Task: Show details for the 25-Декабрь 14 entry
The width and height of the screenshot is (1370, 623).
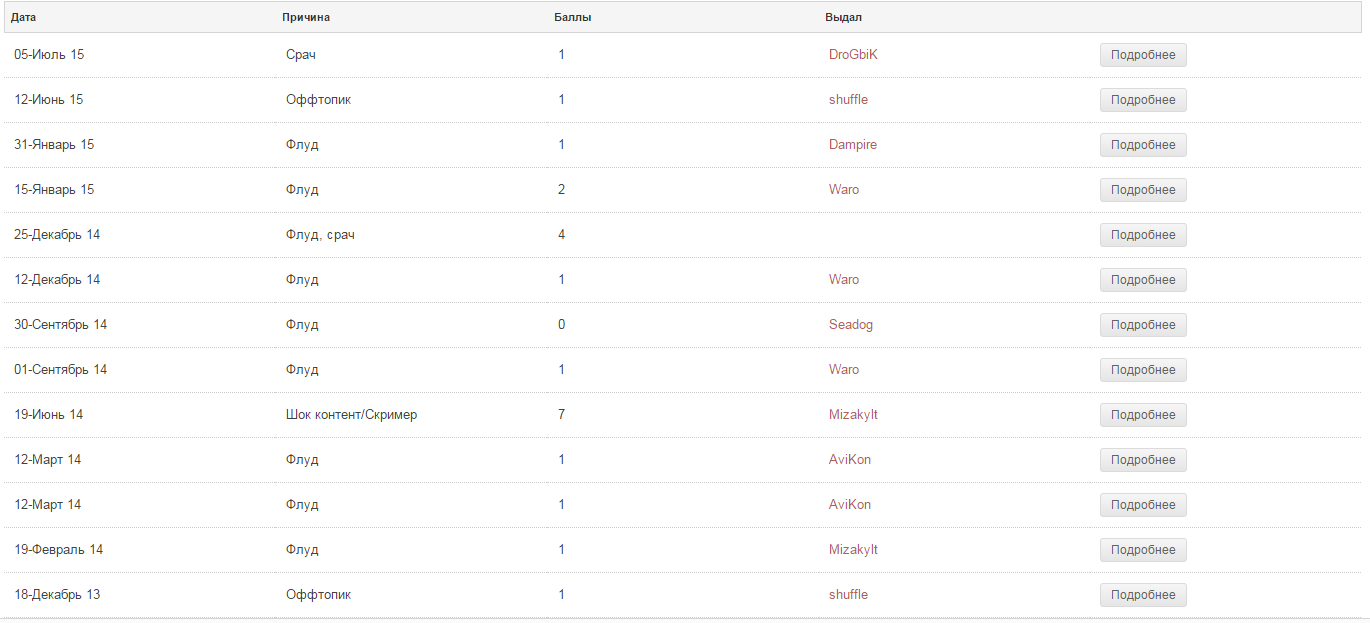Action: [1143, 235]
